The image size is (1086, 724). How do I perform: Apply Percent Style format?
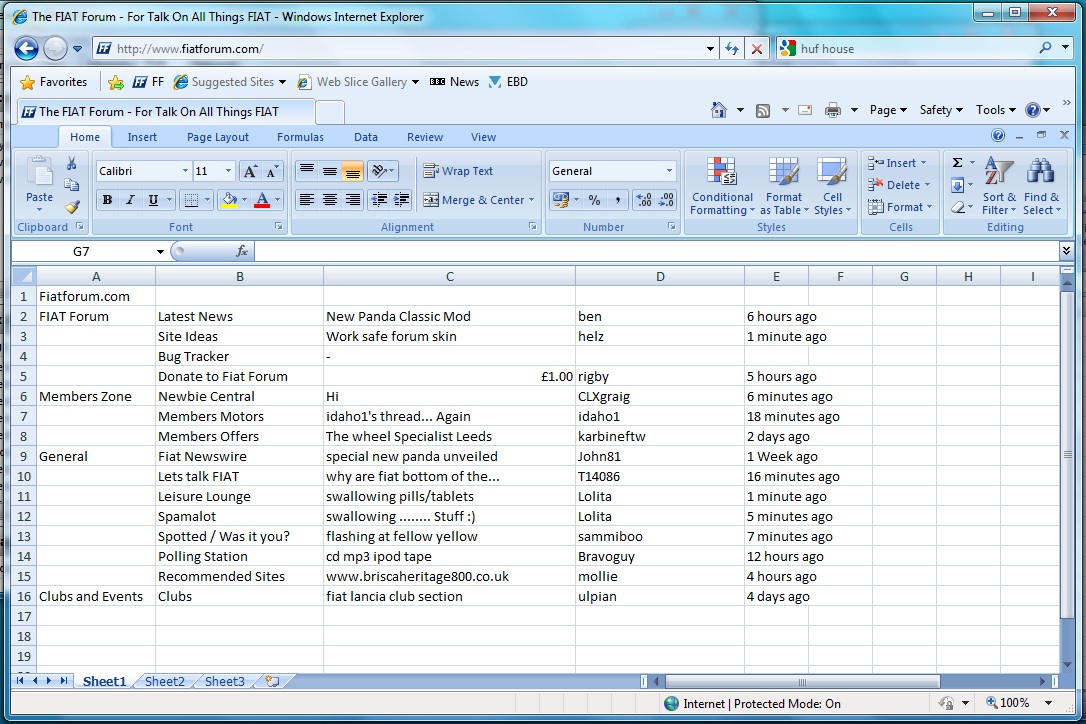click(594, 200)
